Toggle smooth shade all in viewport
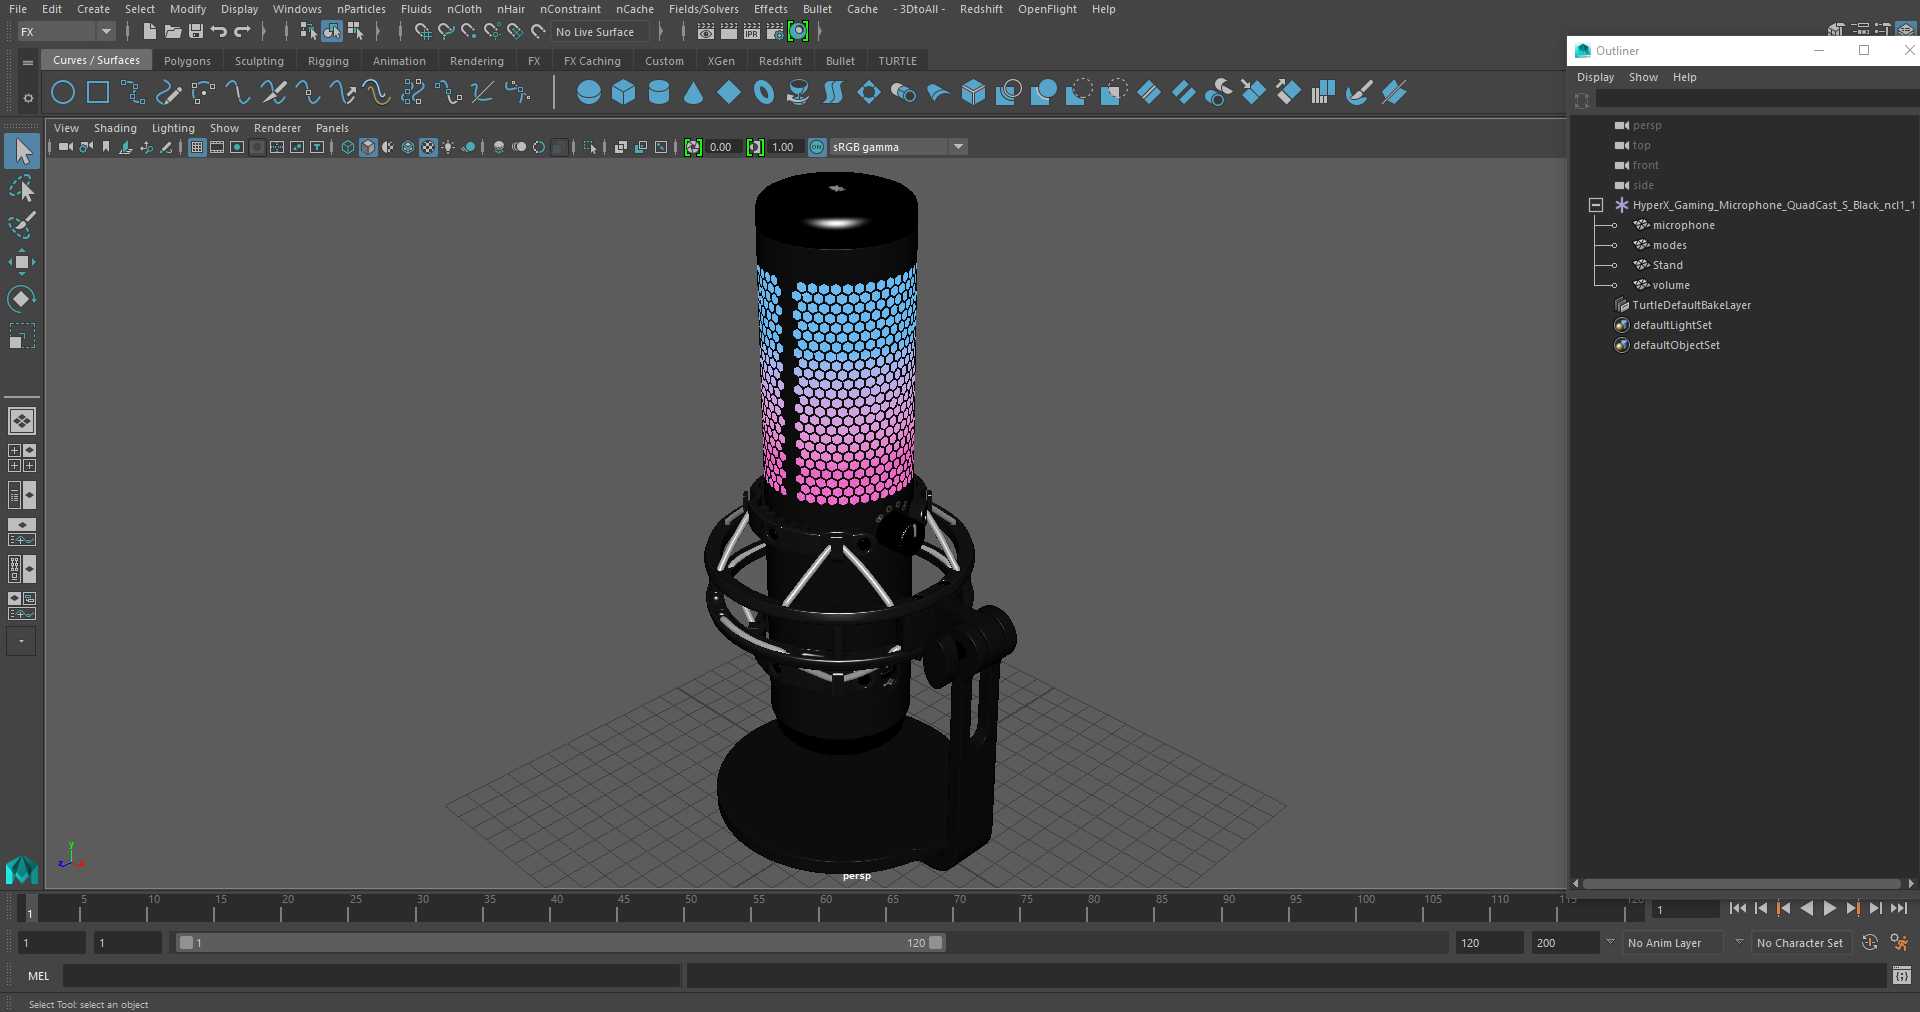Image resolution: width=1920 pixels, height=1012 pixels. tap(368, 147)
